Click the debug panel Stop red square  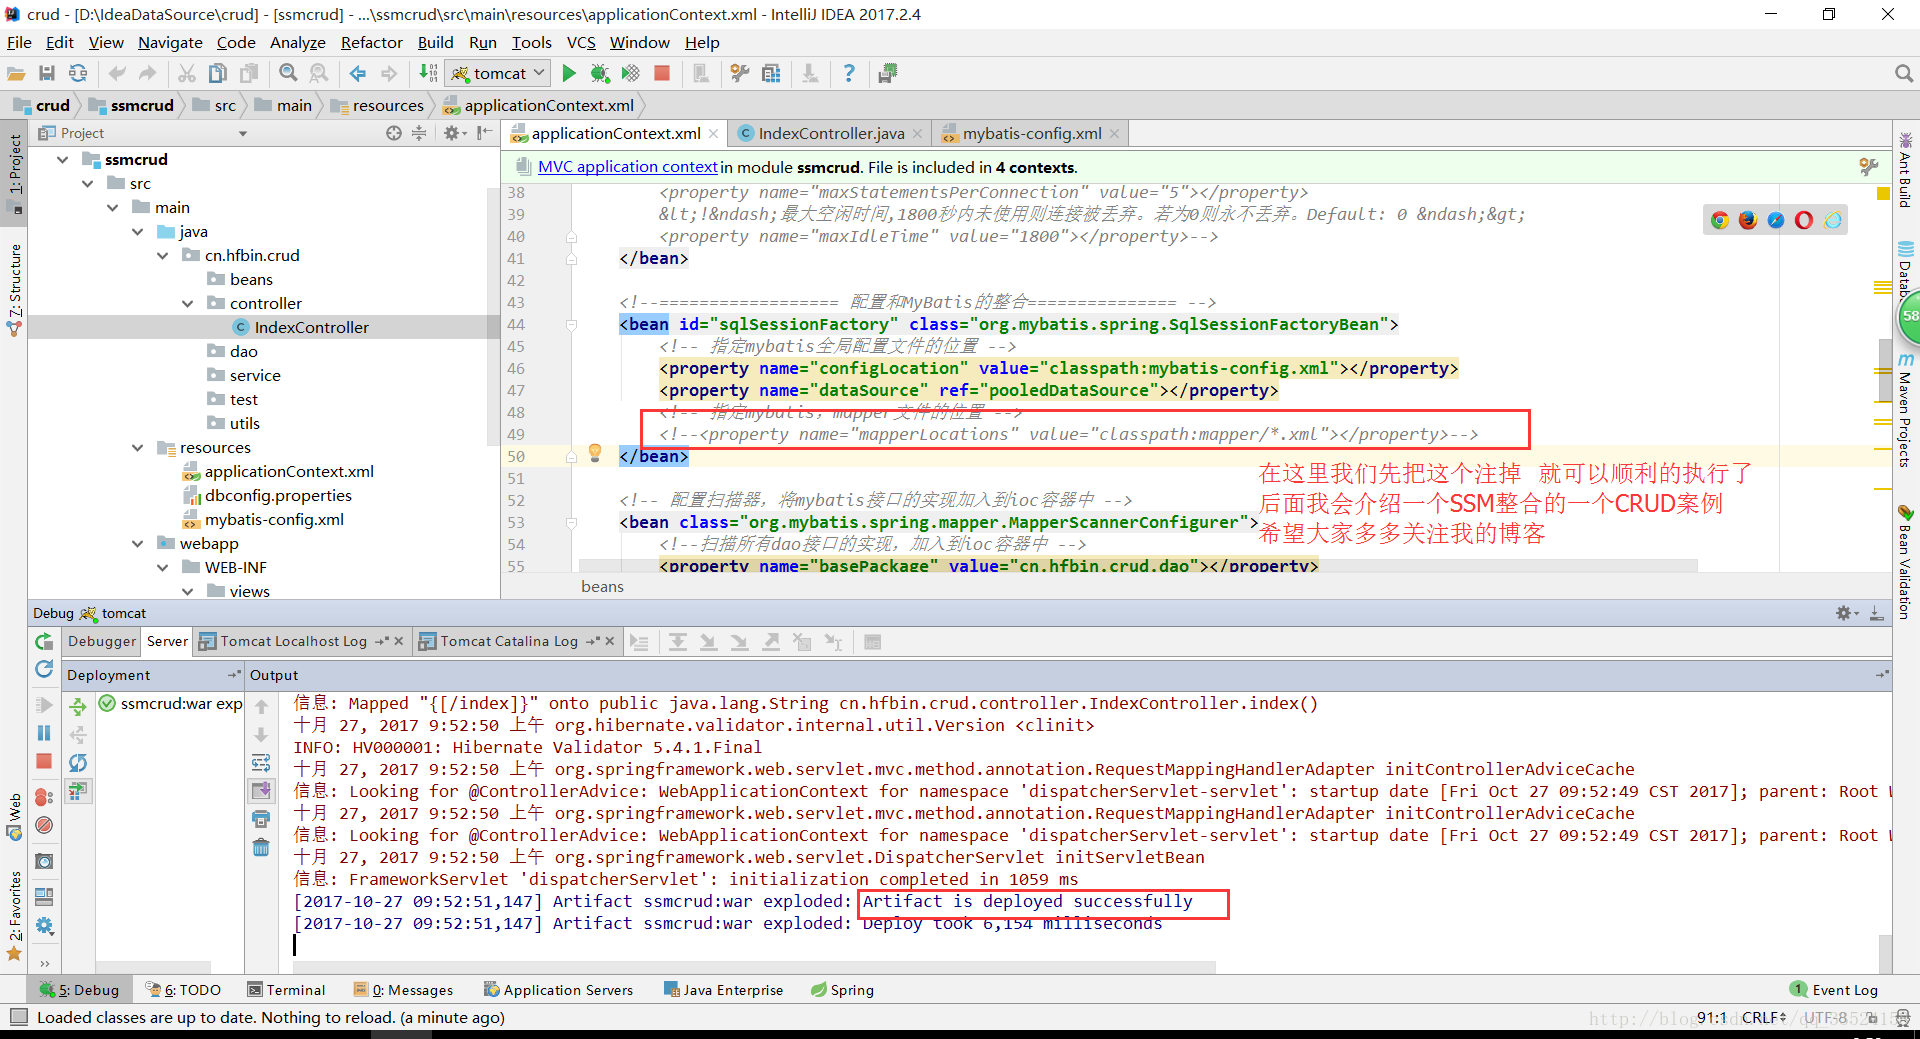pos(43,761)
